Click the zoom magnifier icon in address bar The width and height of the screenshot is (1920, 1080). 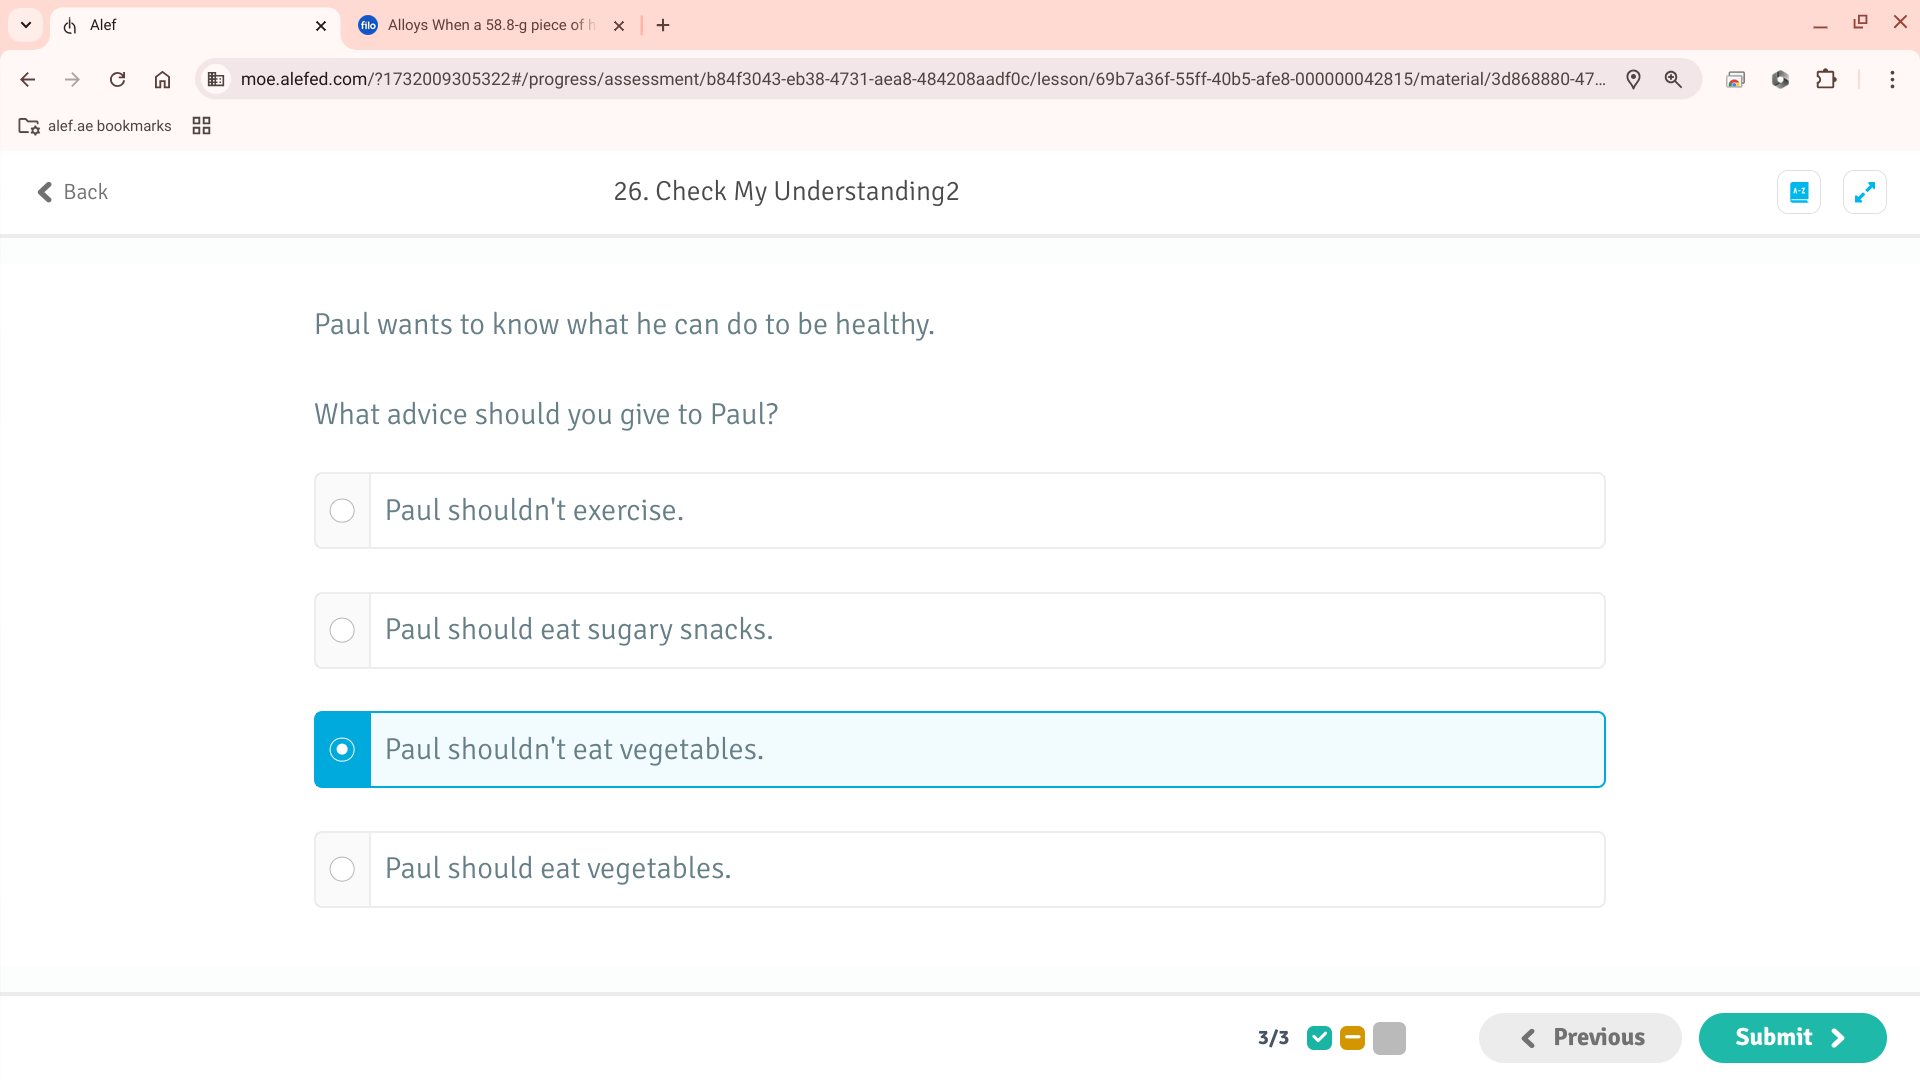click(x=1673, y=79)
